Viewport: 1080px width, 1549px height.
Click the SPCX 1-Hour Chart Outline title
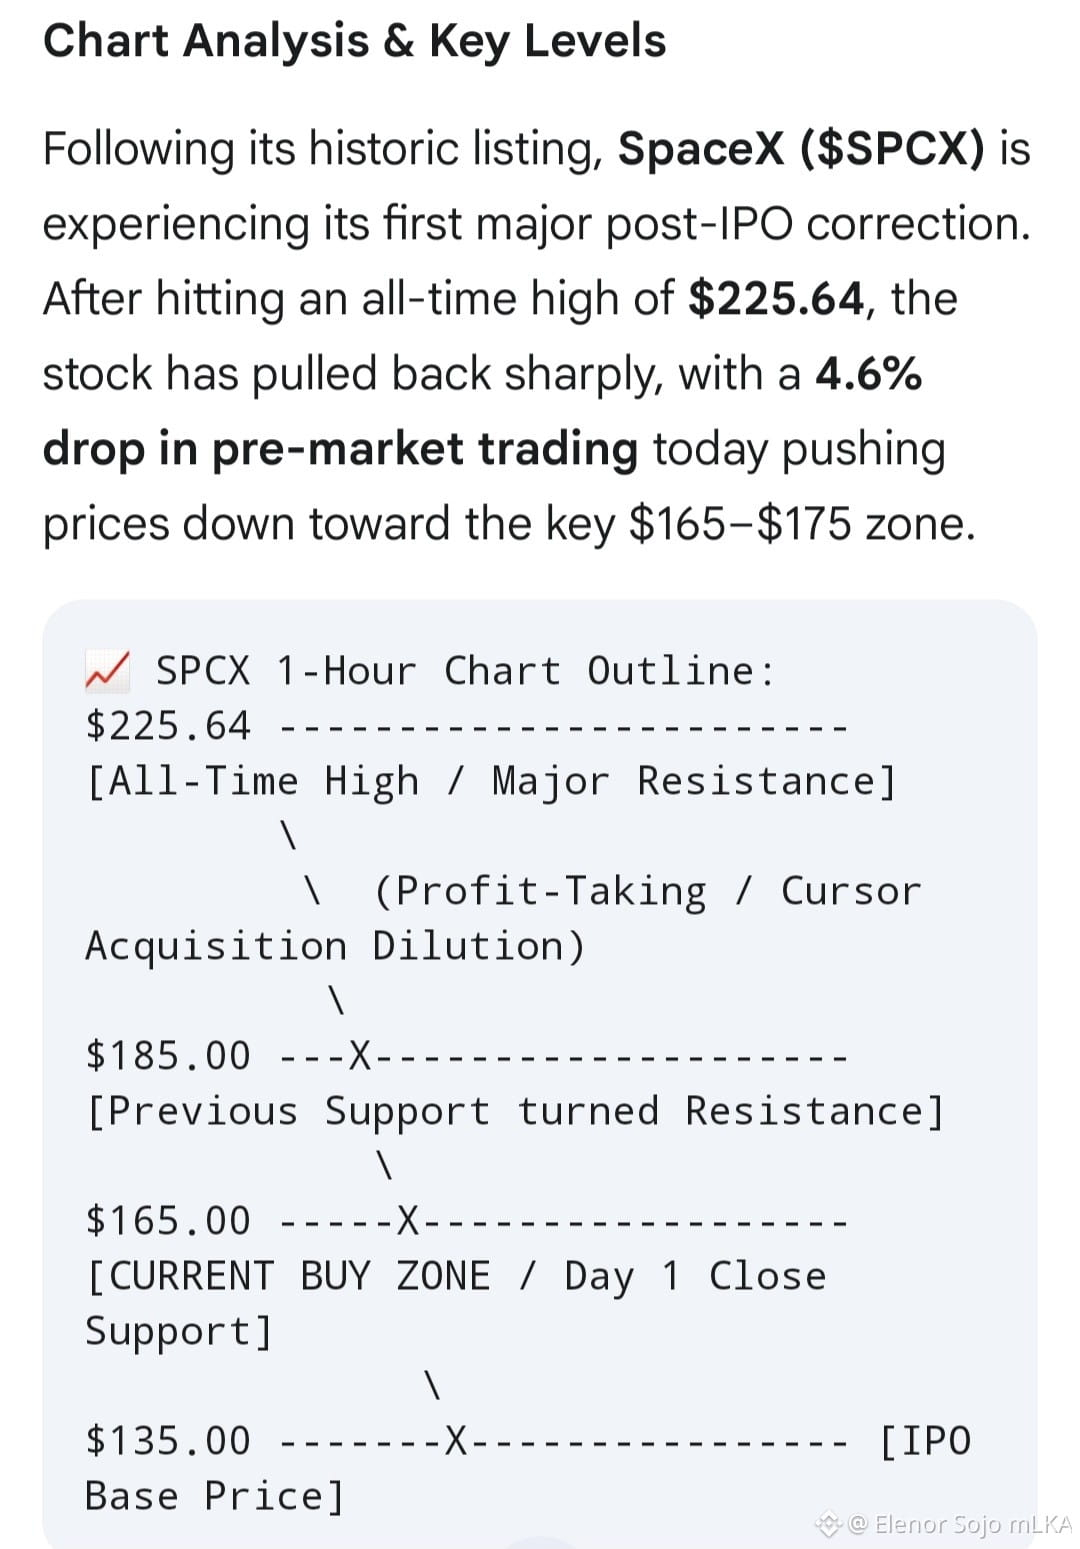[x=465, y=670]
